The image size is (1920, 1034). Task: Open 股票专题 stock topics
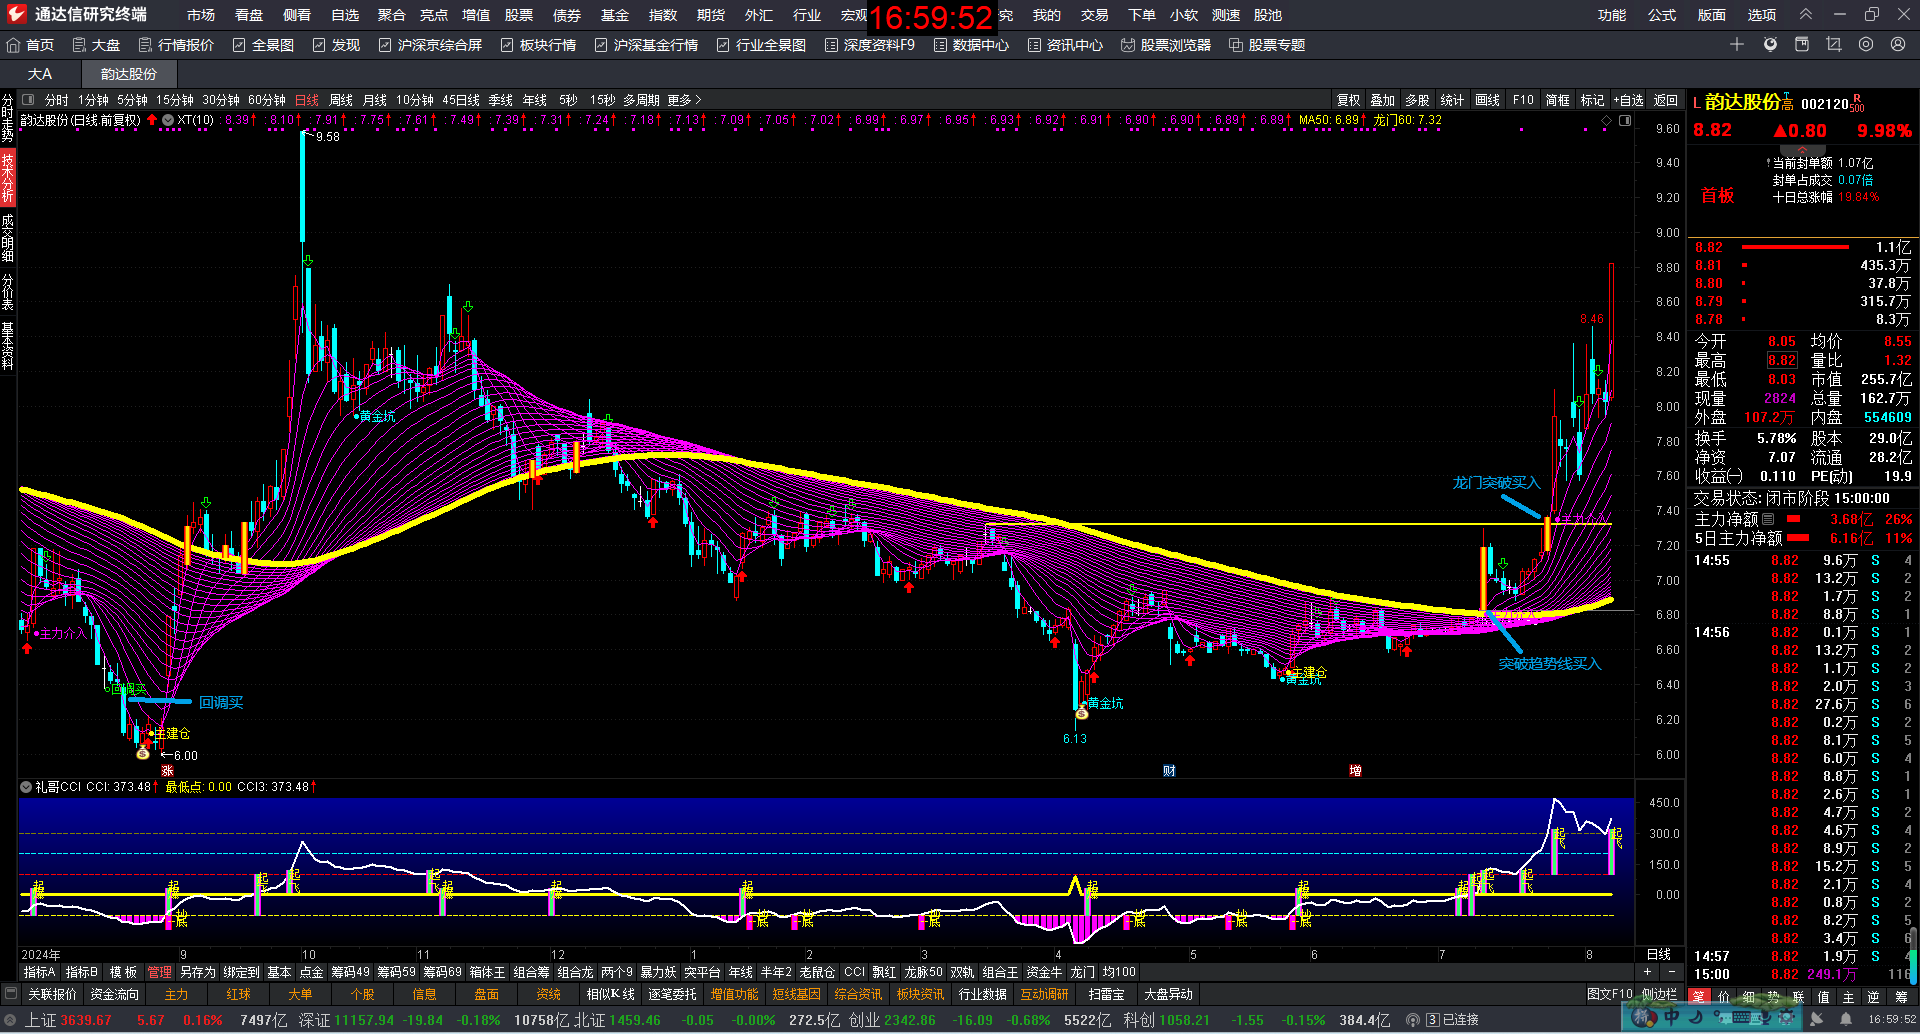(x=1267, y=45)
